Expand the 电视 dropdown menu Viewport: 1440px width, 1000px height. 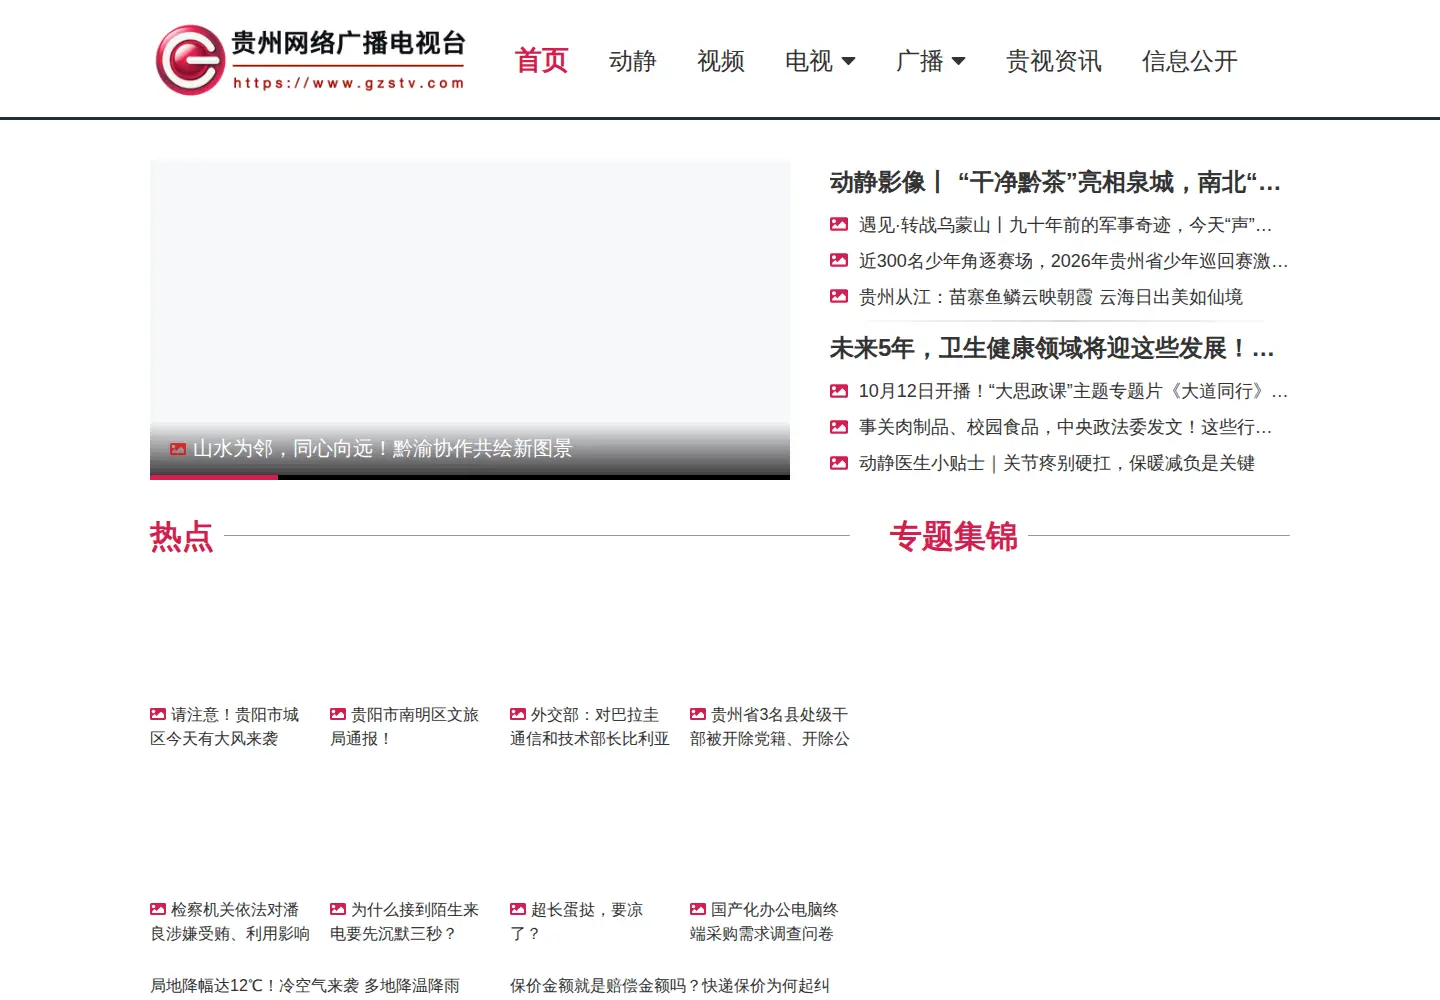pos(820,61)
